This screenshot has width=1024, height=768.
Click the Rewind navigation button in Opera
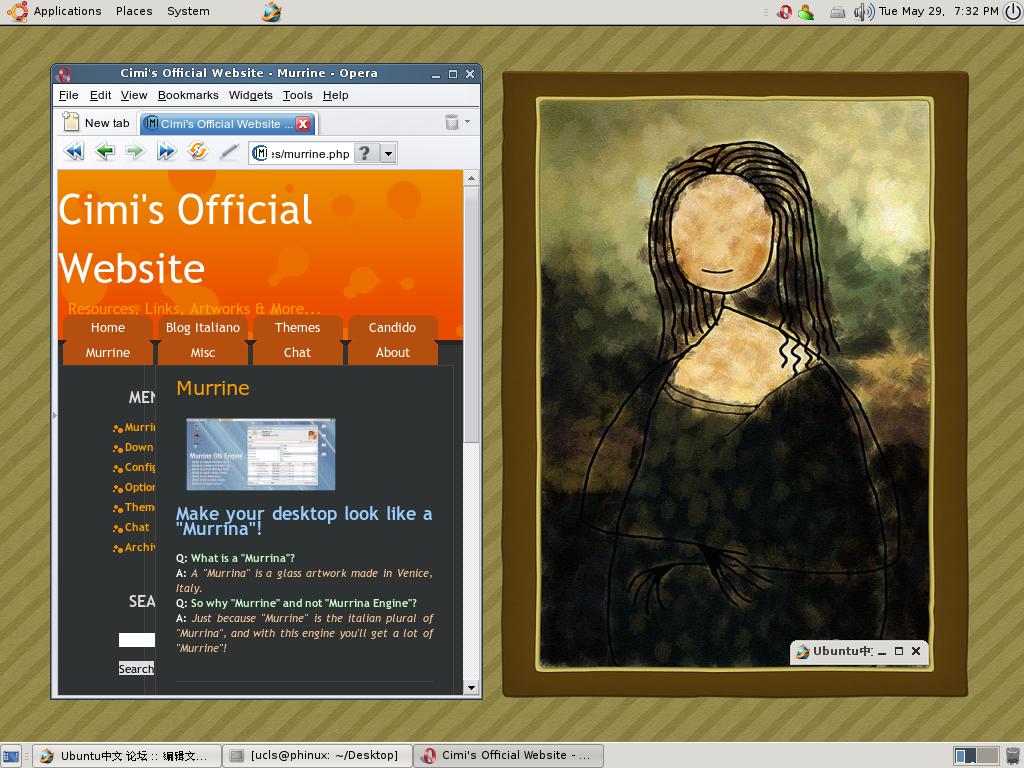tap(74, 152)
